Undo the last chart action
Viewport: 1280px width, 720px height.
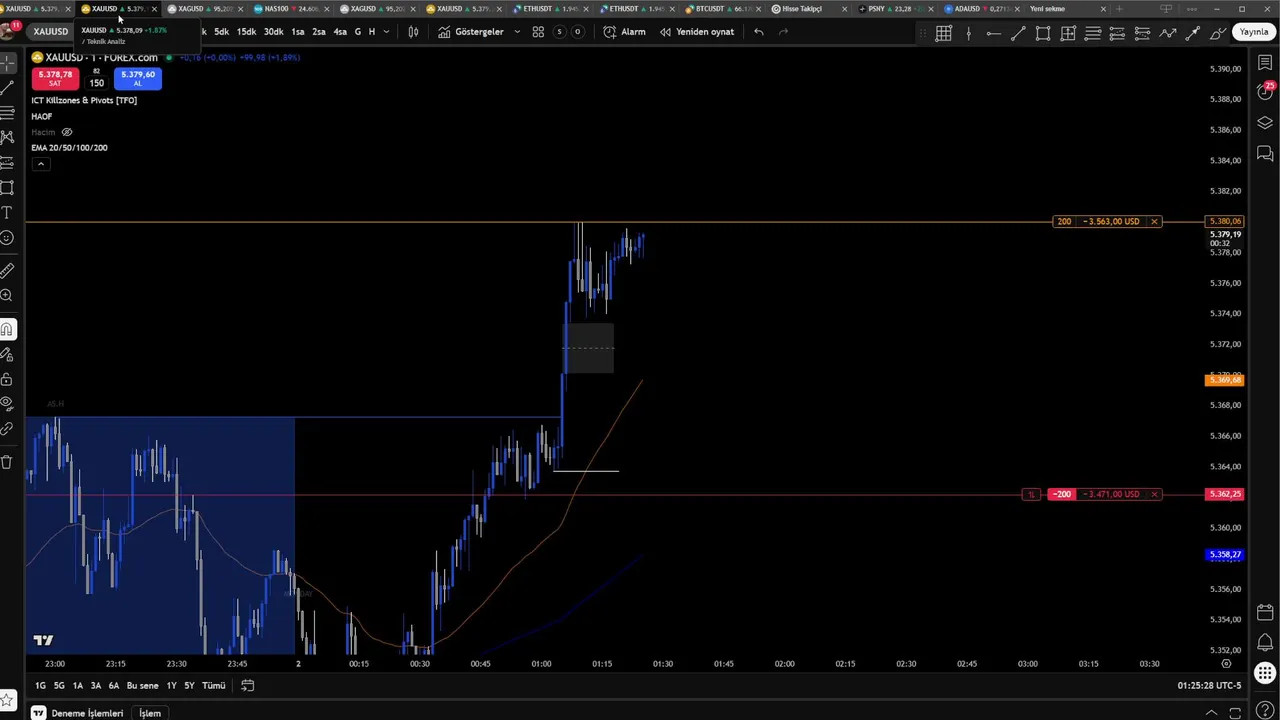[x=759, y=32]
